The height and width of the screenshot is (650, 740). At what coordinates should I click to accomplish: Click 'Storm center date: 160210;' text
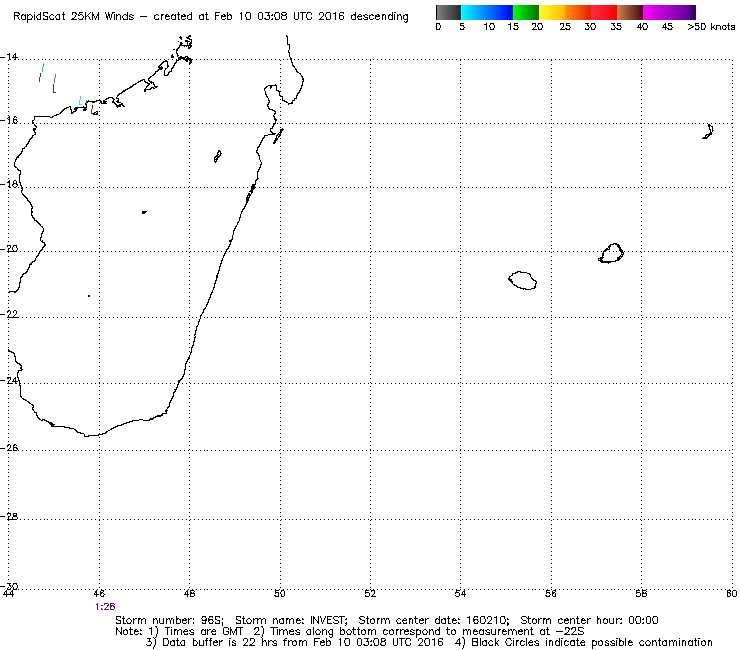tap(434, 620)
